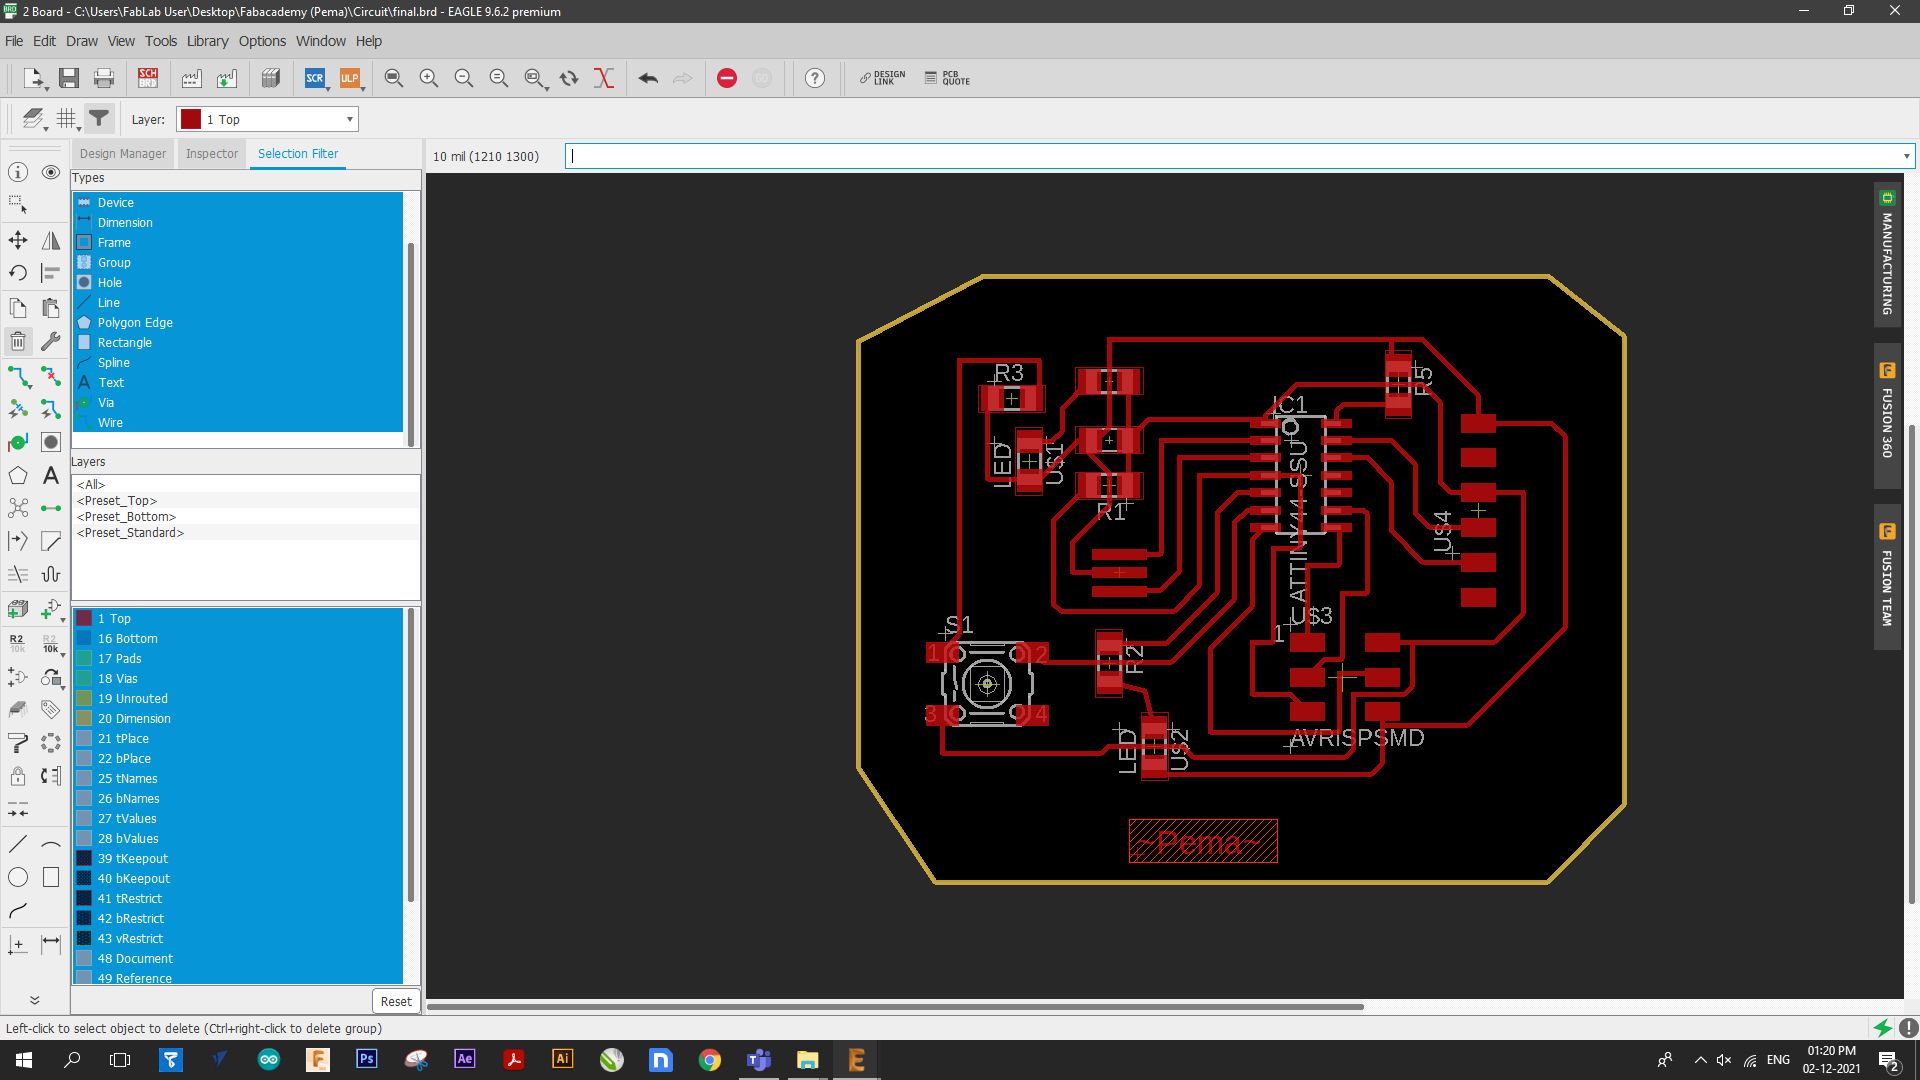The width and height of the screenshot is (1920, 1080).
Task: Open the Manufacturing side panel
Action: click(x=1887, y=254)
